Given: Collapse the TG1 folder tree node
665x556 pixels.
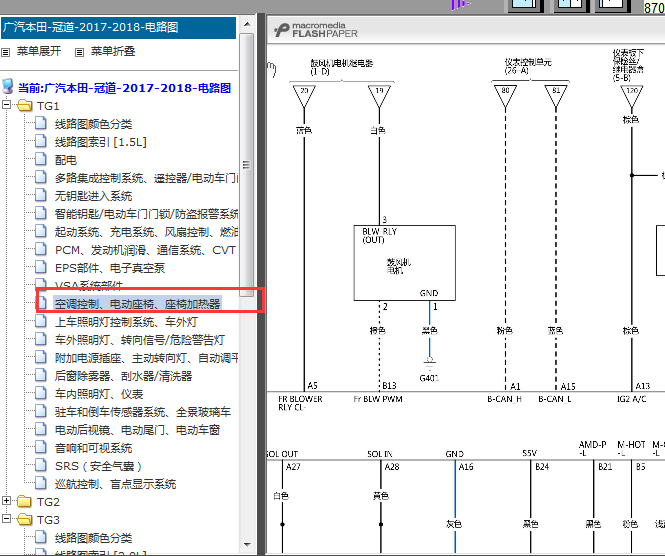Looking at the screenshot, I should pyautogui.click(x=6, y=104).
